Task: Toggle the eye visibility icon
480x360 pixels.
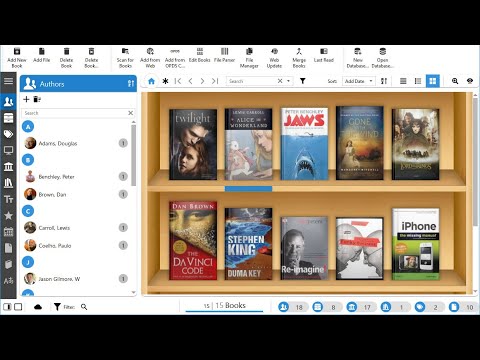Action: pos(470,81)
